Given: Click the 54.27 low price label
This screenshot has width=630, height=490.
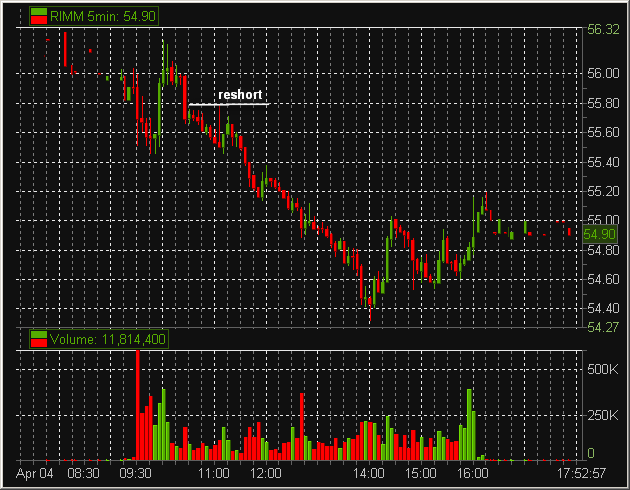Looking at the screenshot, I should [603, 327].
